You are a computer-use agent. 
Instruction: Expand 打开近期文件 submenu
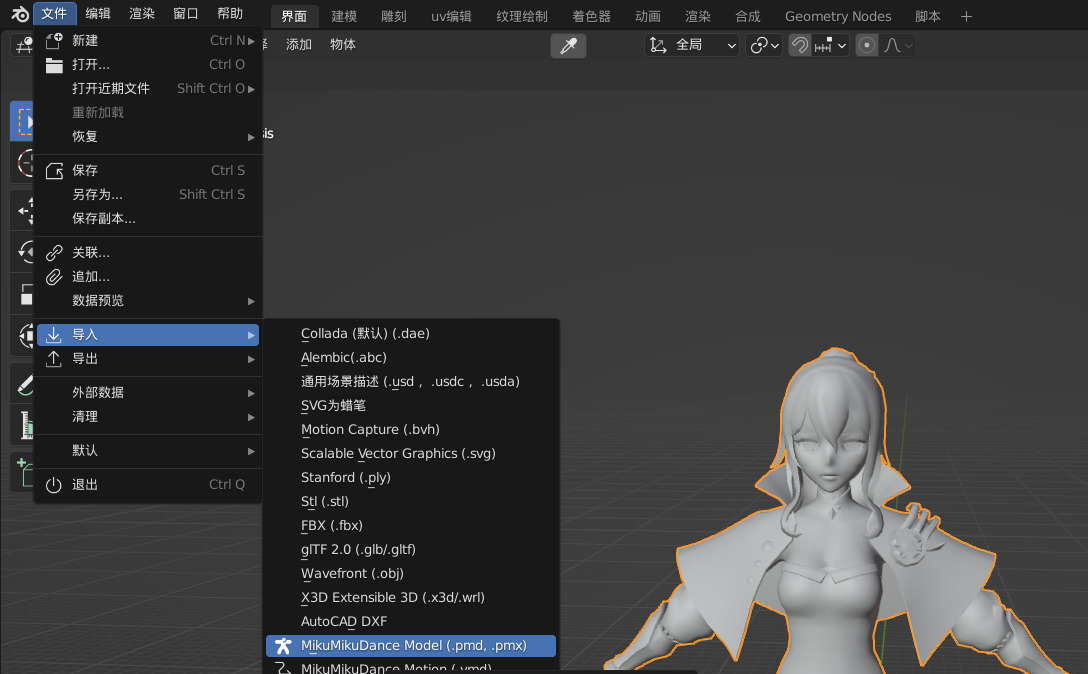pos(148,88)
